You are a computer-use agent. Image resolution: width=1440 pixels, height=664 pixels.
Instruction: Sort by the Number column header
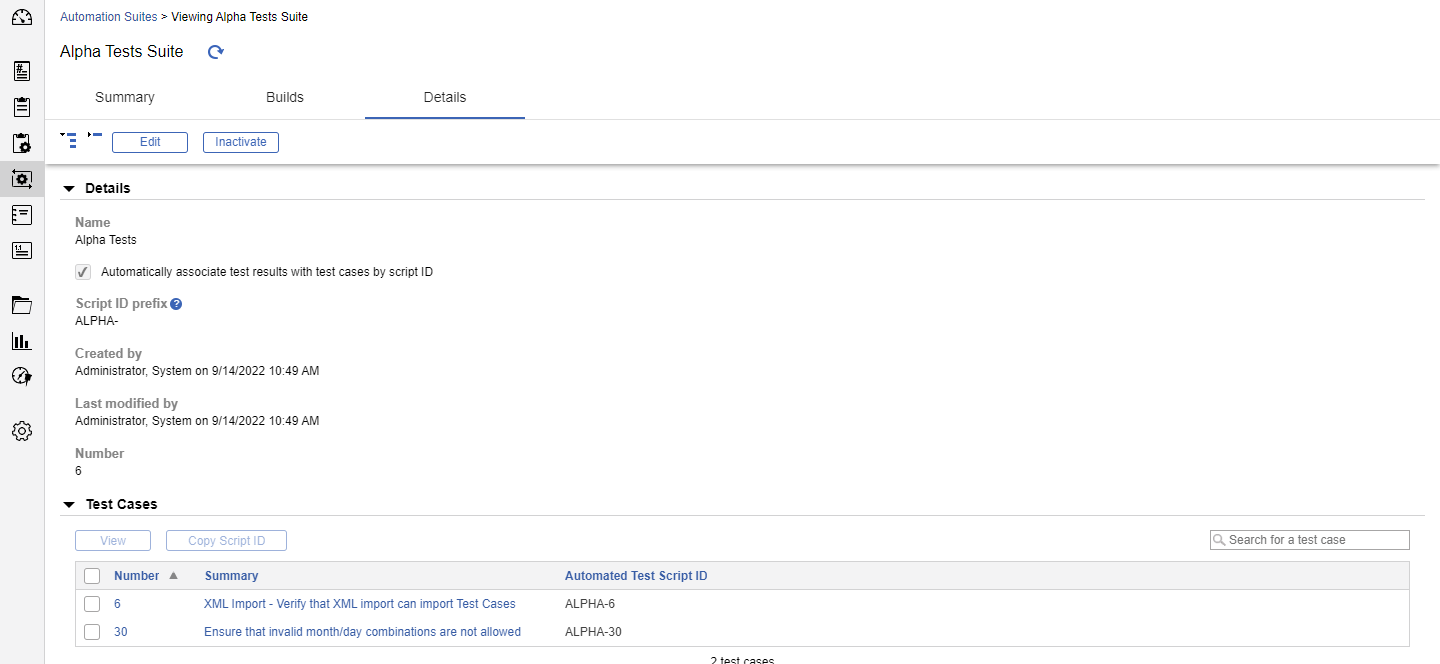136,576
